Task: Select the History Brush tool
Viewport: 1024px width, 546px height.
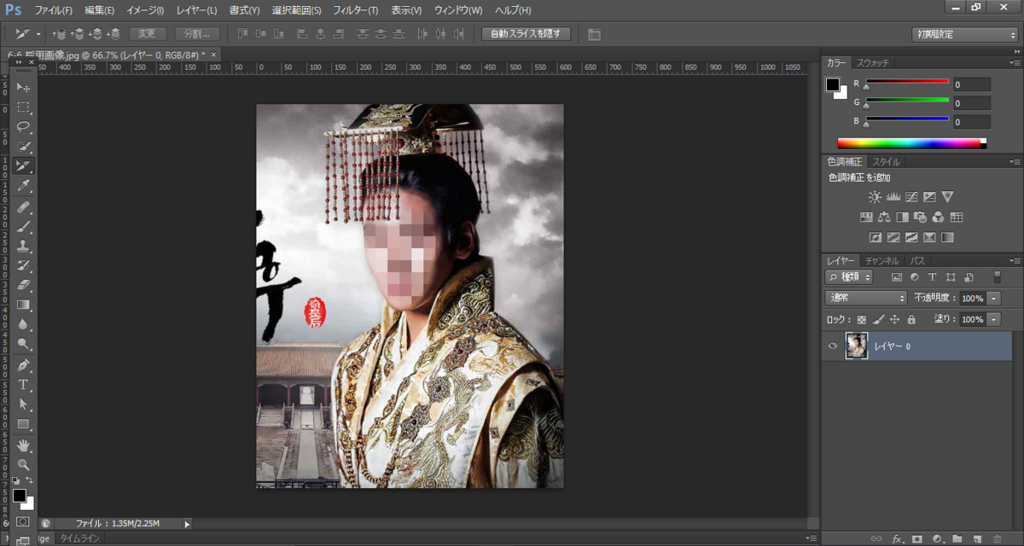Action: point(23,266)
